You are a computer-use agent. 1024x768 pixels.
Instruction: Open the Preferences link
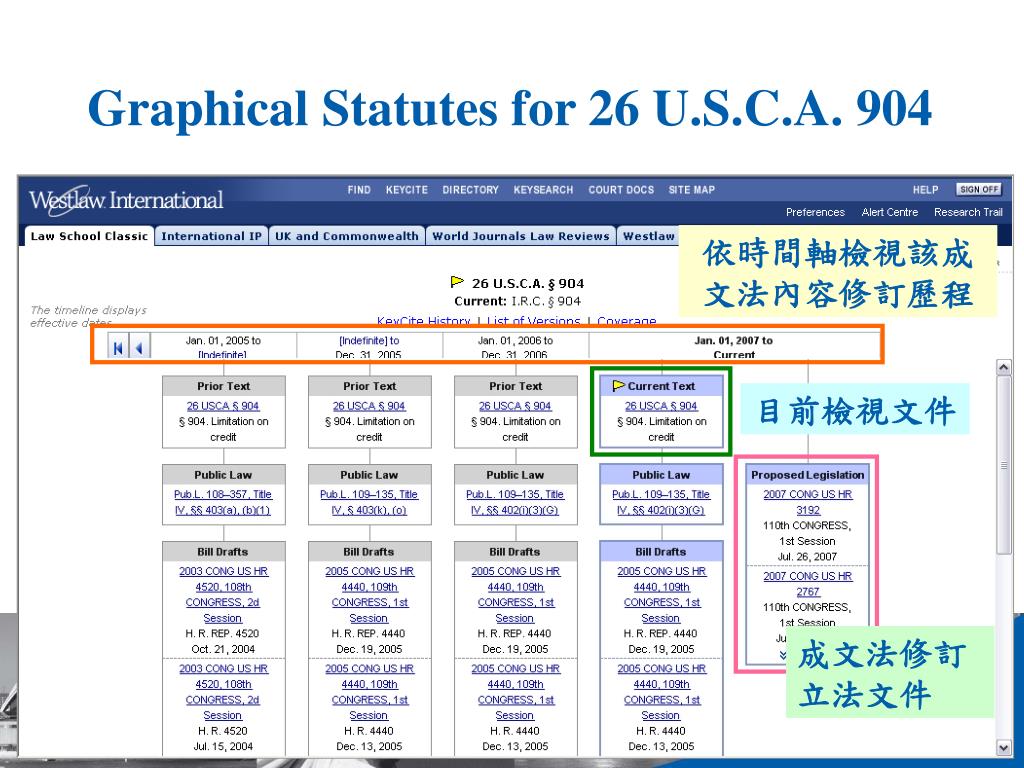(x=815, y=212)
